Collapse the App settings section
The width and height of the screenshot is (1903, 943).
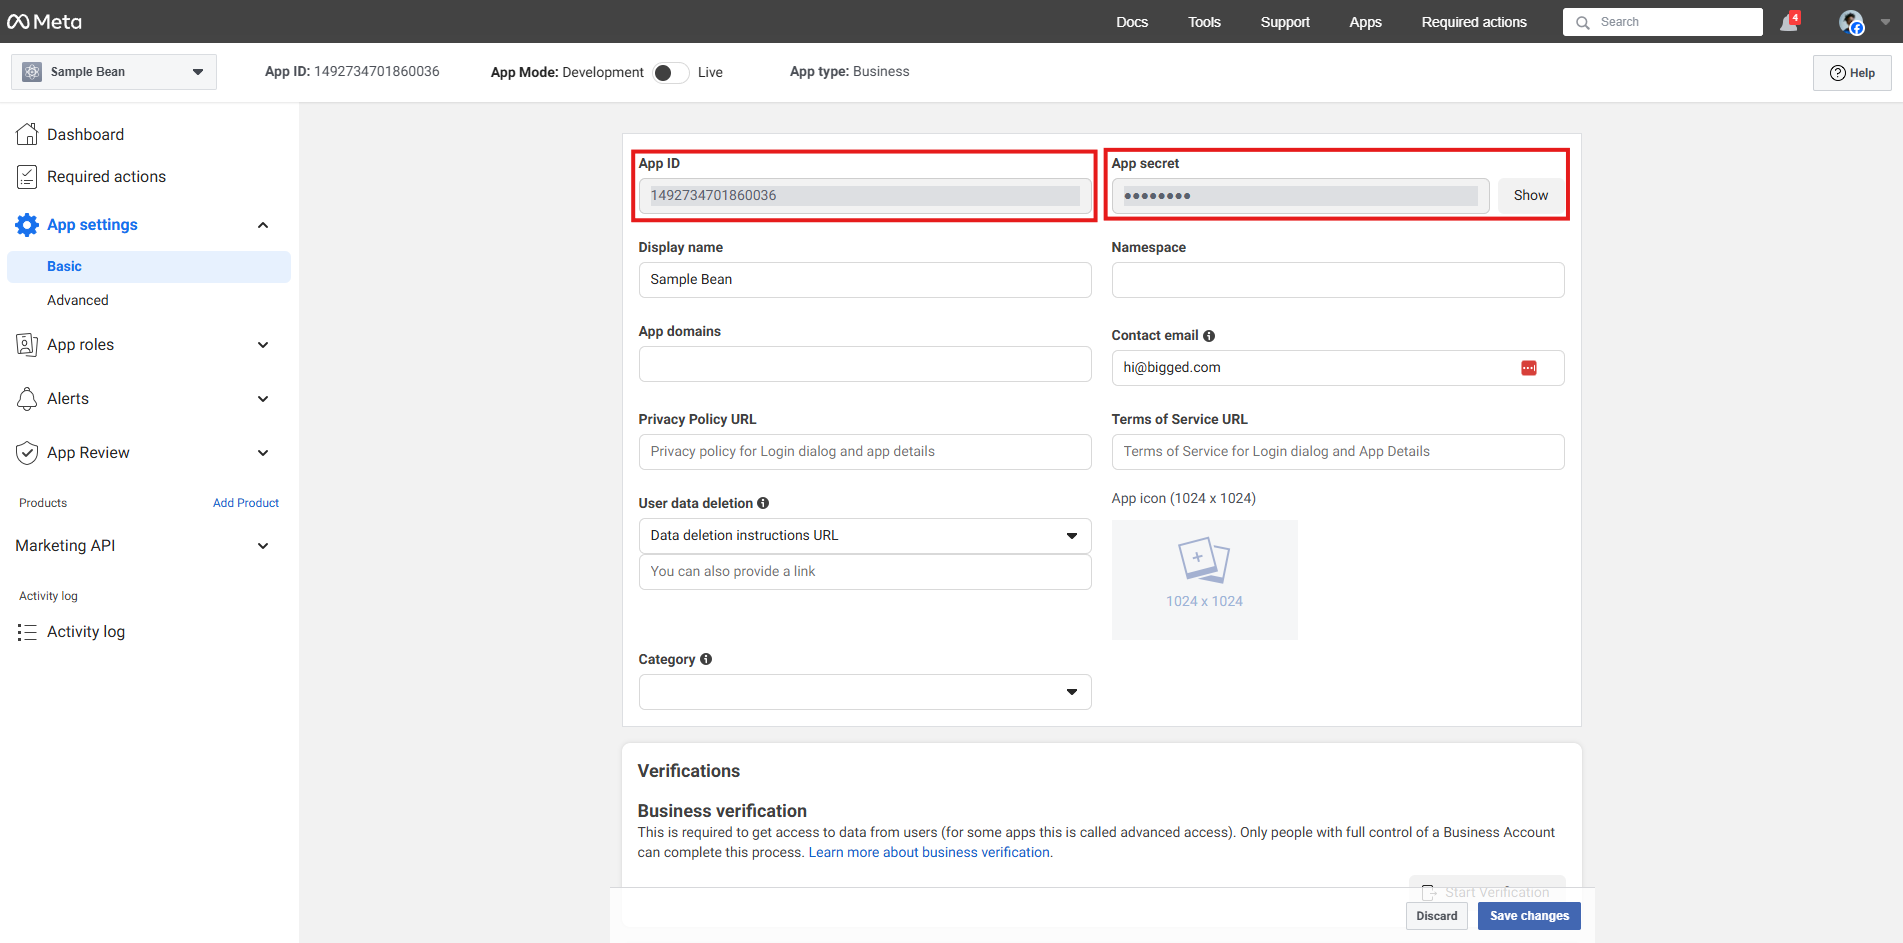(x=263, y=225)
